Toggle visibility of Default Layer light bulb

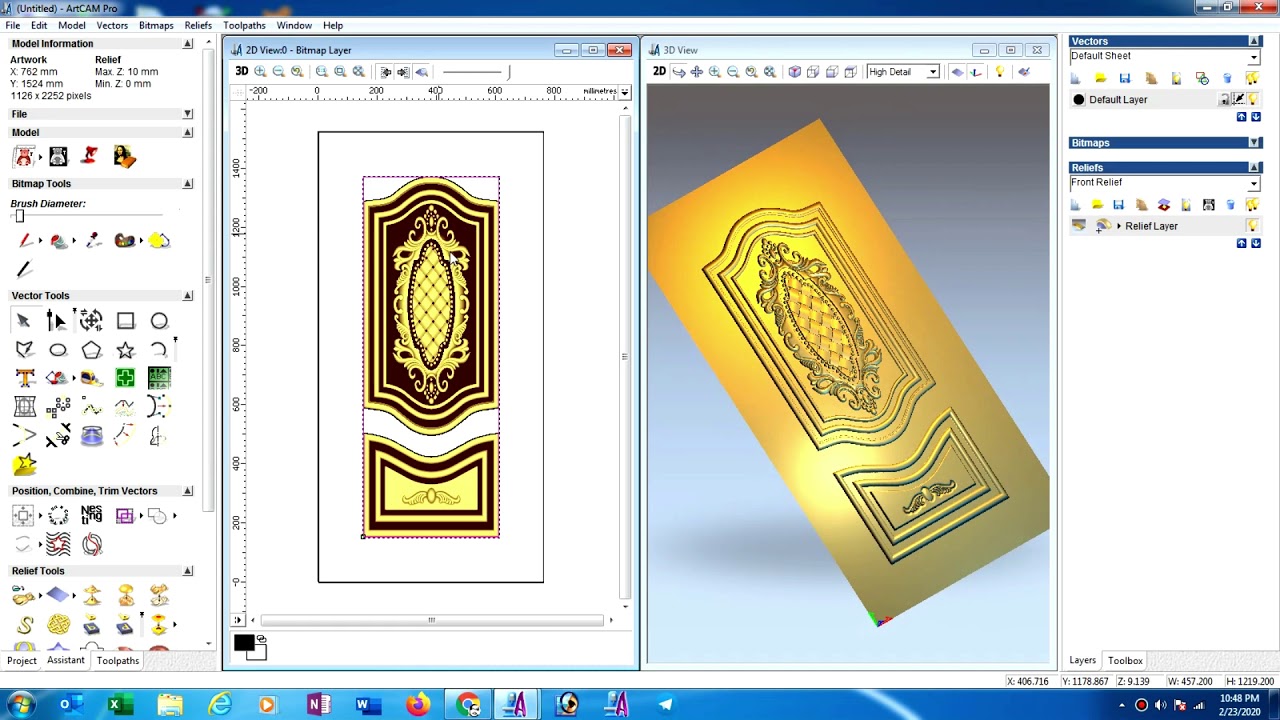pos(1253,99)
